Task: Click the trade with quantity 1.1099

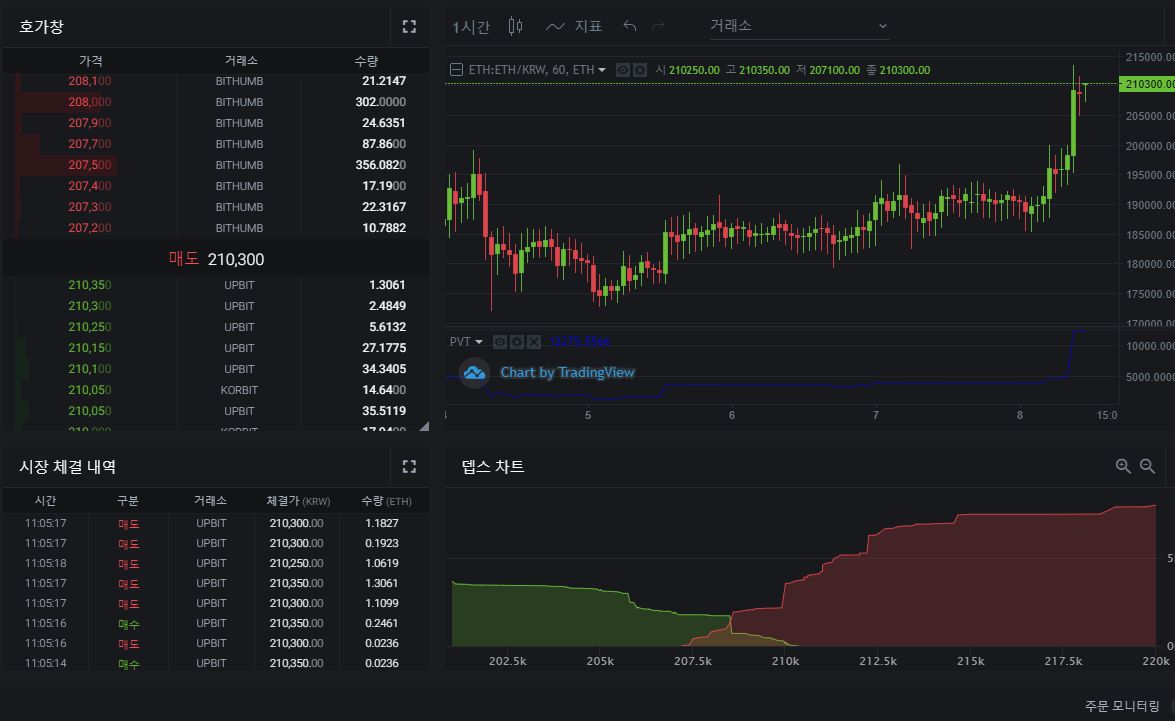Action: click(x=216, y=603)
